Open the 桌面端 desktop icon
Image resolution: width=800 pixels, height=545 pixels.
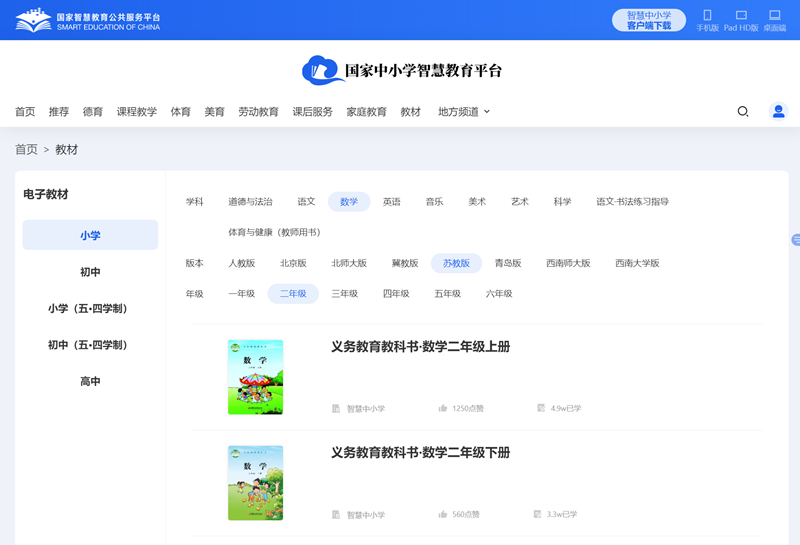coord(774,15)
